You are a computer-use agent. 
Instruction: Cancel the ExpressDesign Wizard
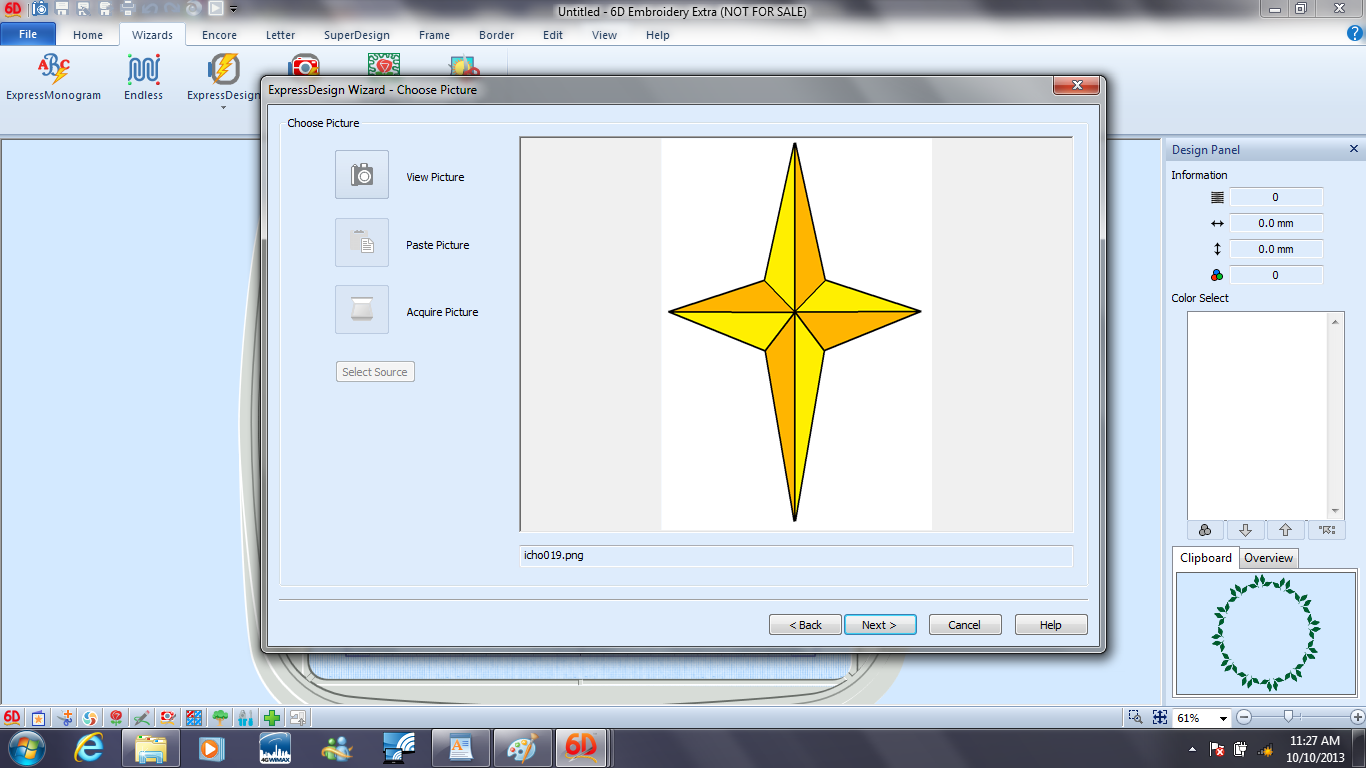tap(965, 625)
